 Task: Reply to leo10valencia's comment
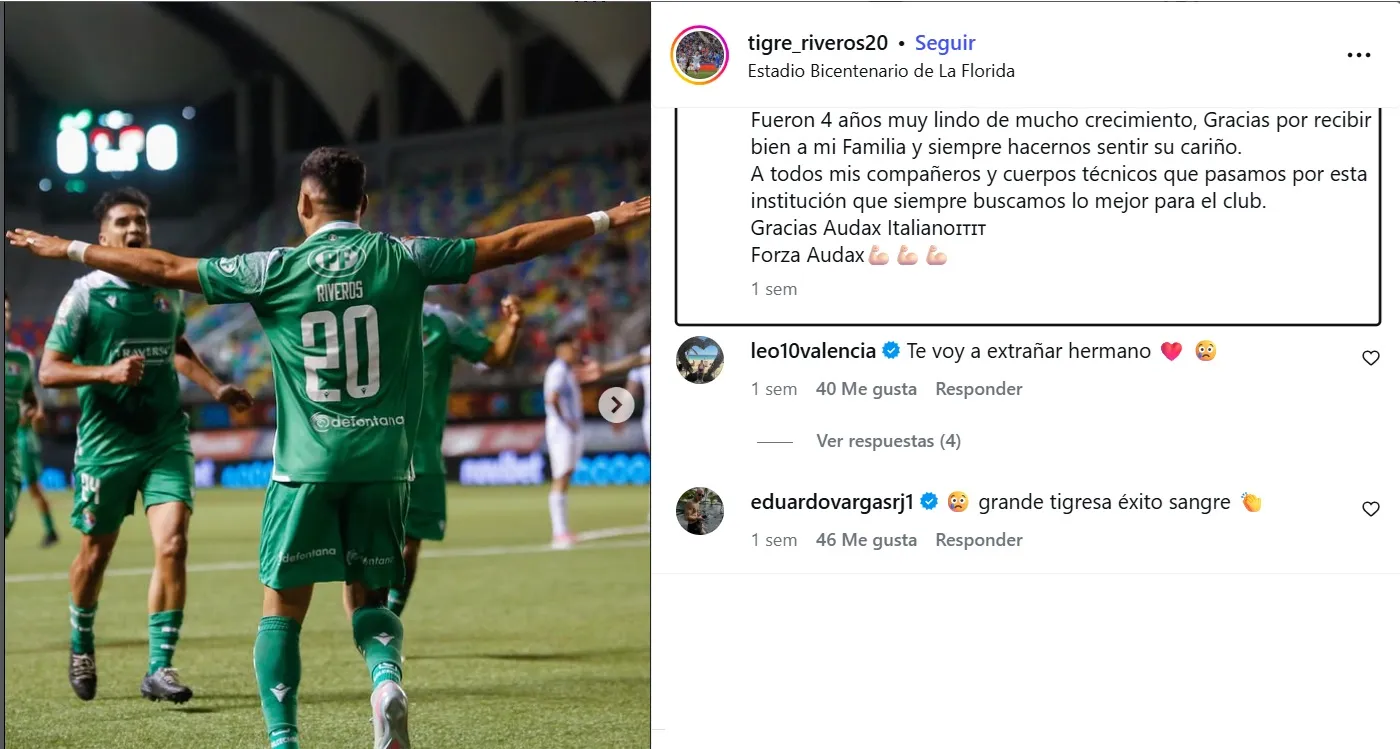(x=978, y=389)
